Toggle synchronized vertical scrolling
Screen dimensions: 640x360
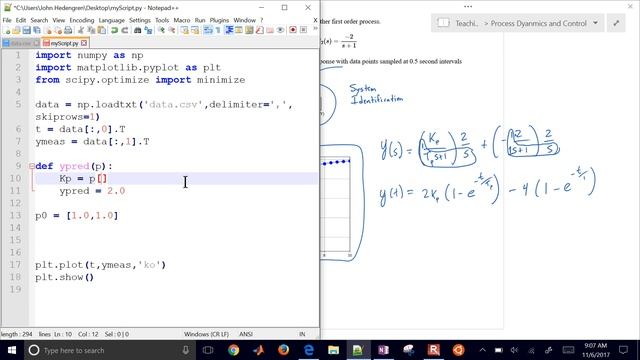pyautogui.click(x=184, y=30)
